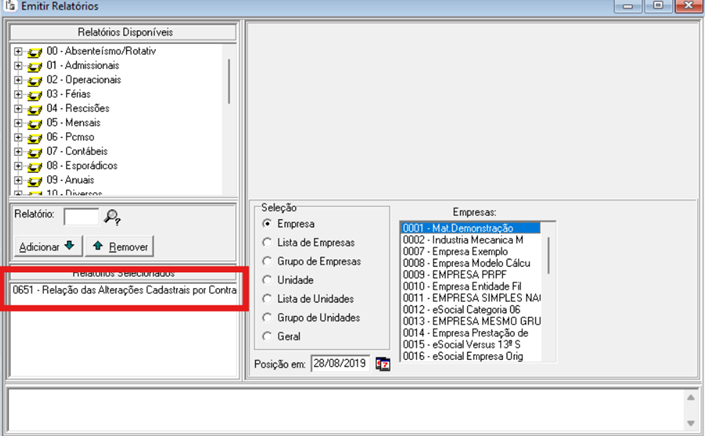Screen dimensions: 705x436
Task: Click folder icon of 04 - Rescisões
Action: (x=34, y=108)
